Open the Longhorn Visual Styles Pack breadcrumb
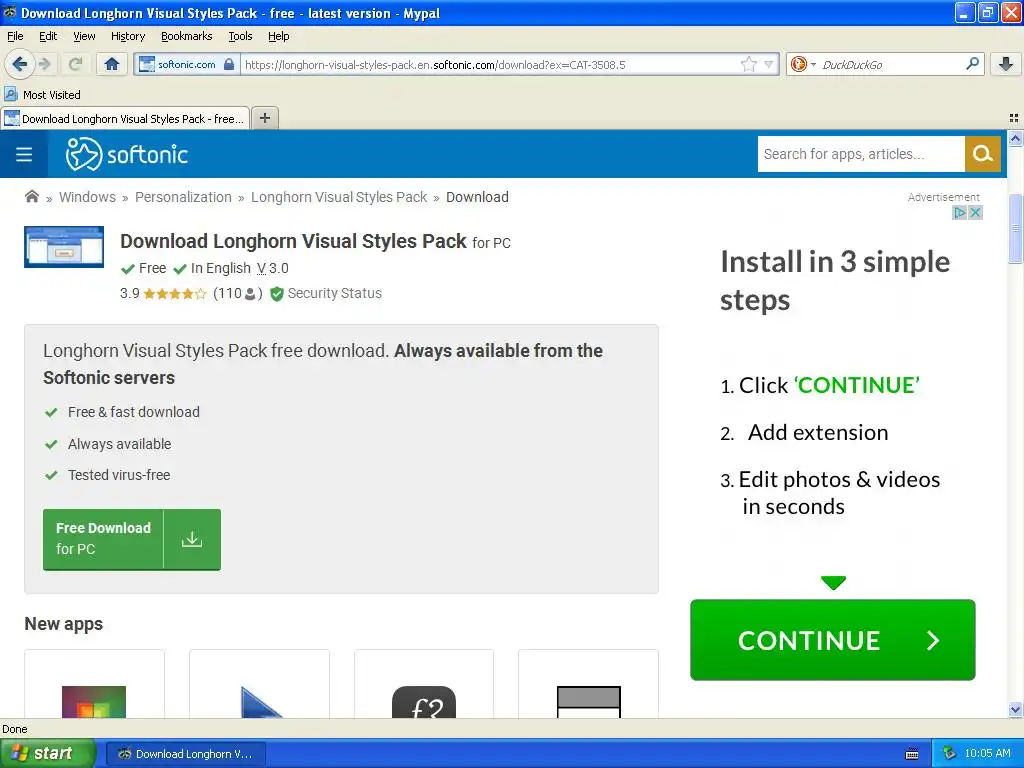The height and width of the screenshot is (768, 1024). pyautogui.click(x=338, y=197)
